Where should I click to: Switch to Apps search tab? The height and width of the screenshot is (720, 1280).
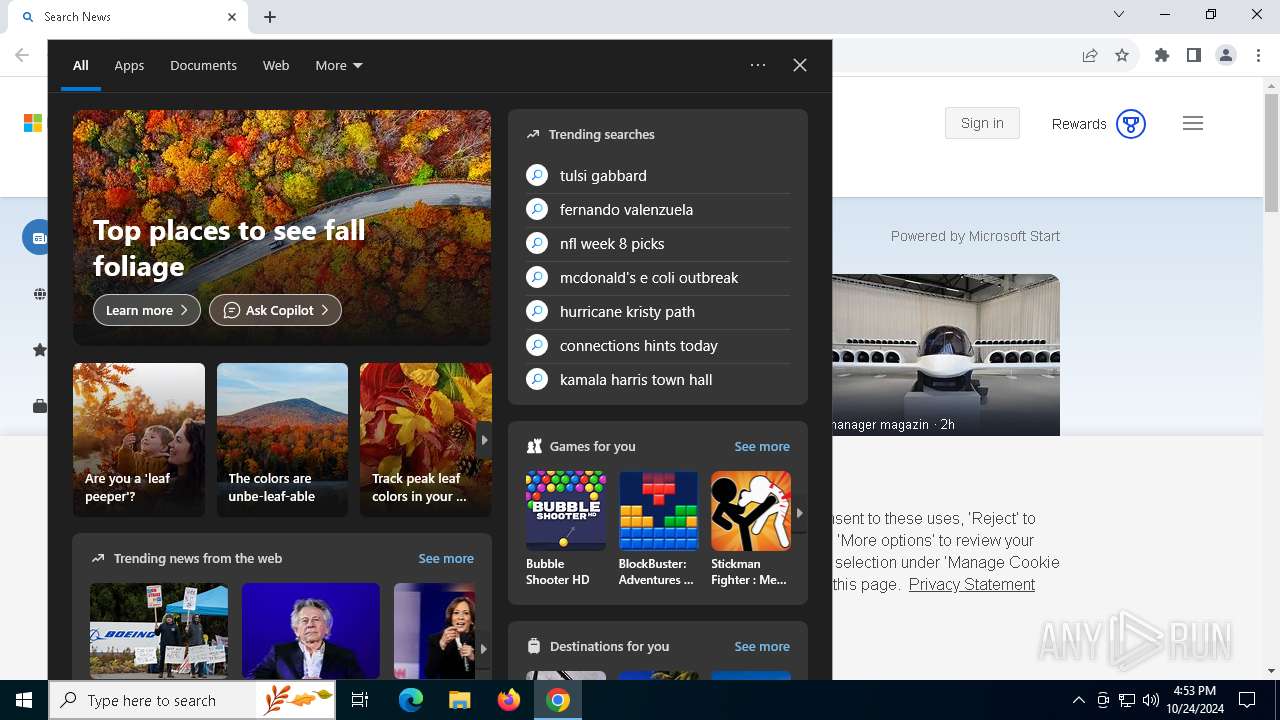click(129, 65)
